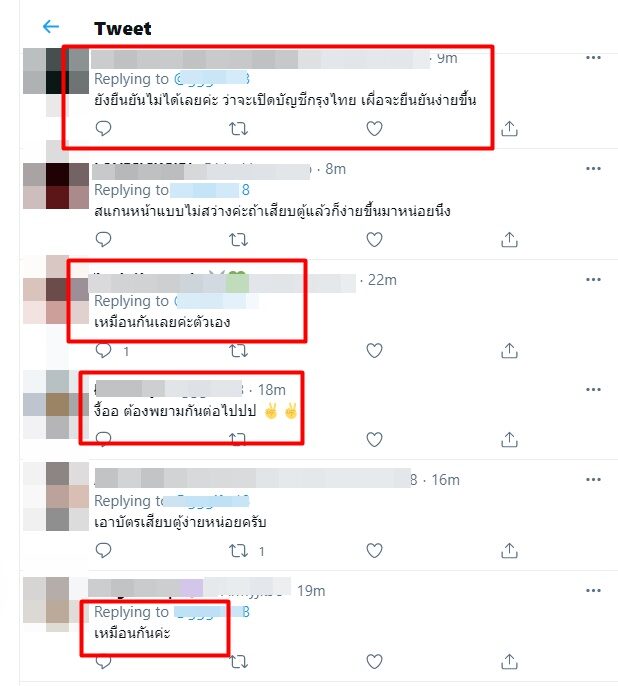
Task: Open more options for the 16m tweet
Action: click(x=593, y=480)
